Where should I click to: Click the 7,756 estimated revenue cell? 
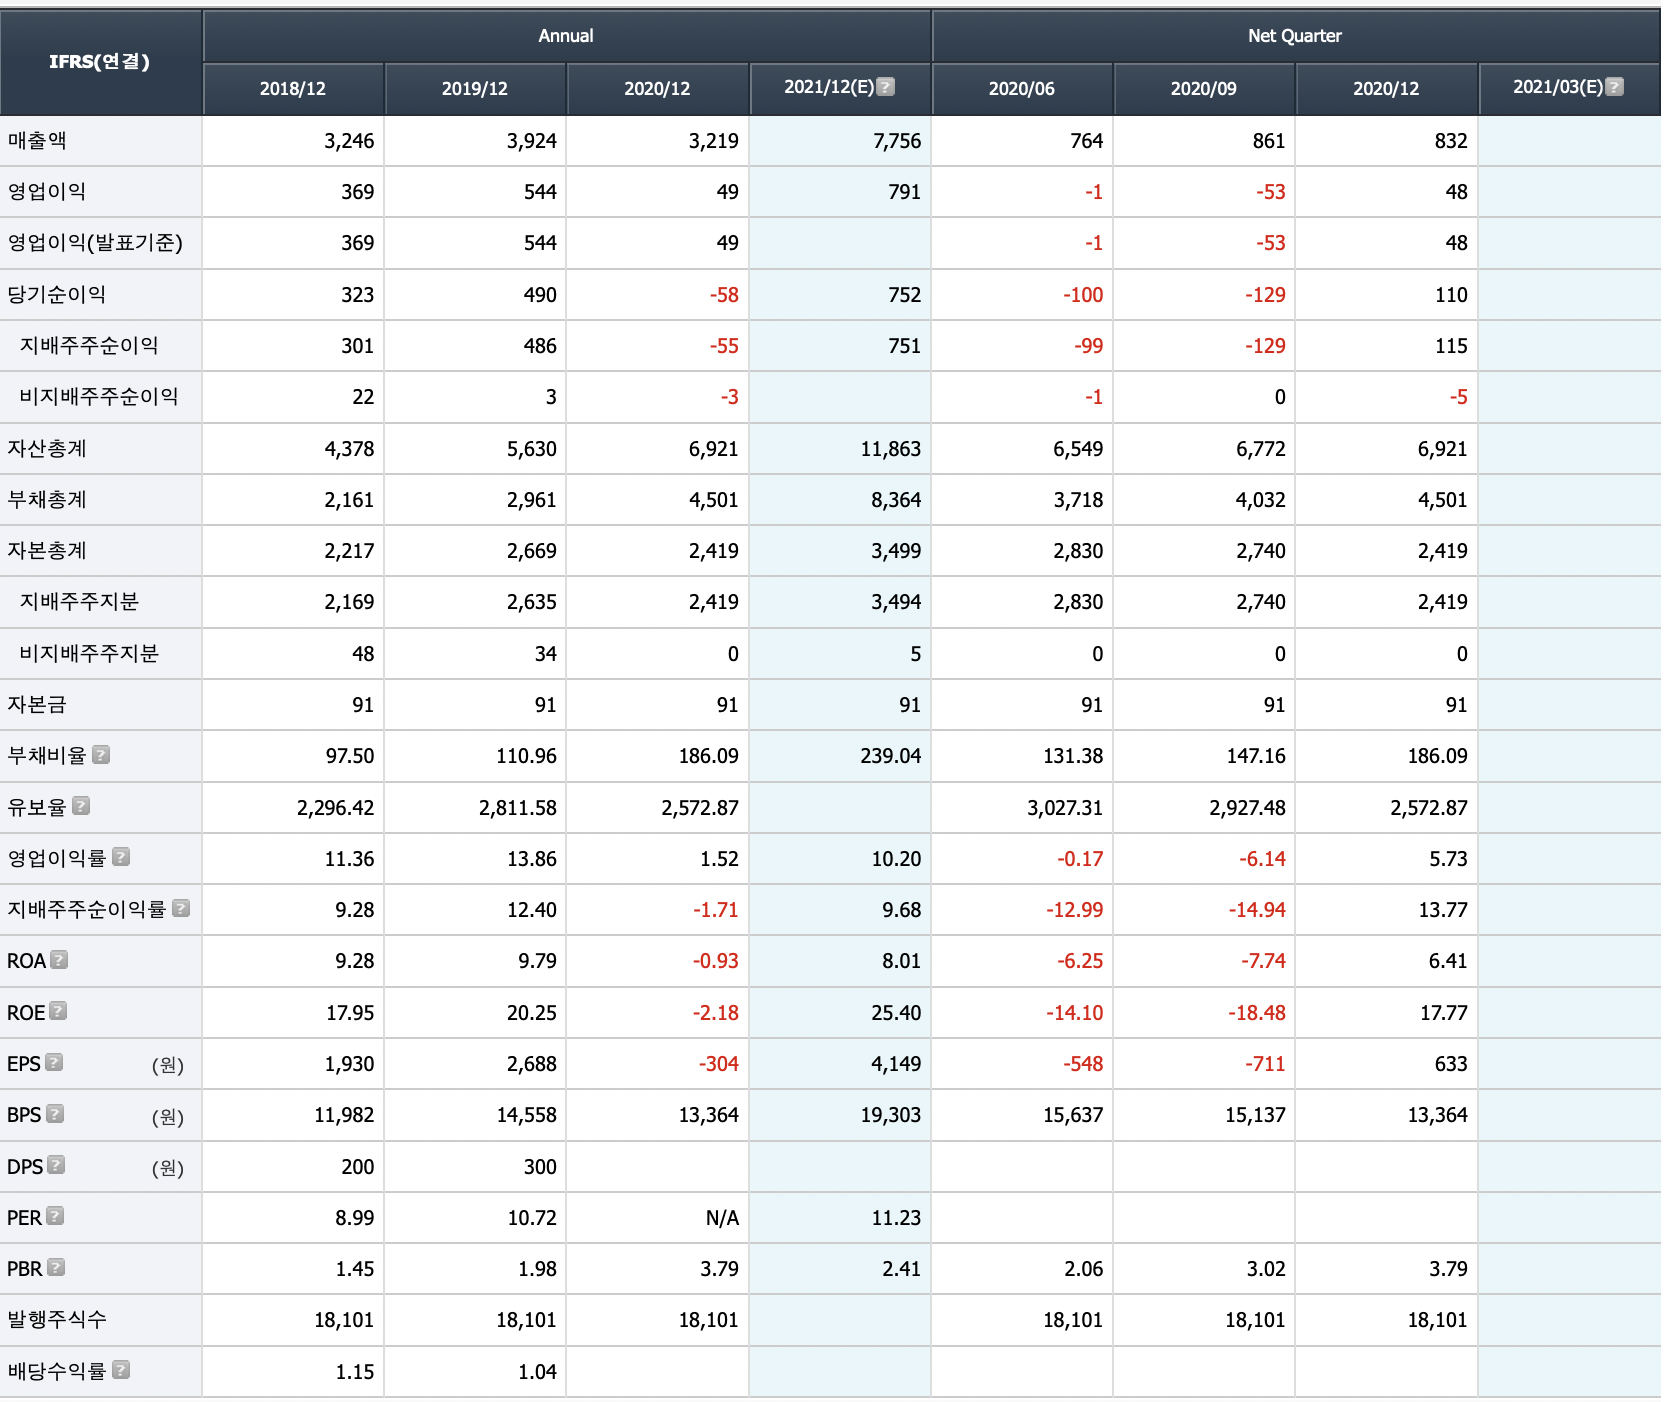click(897, 141)
